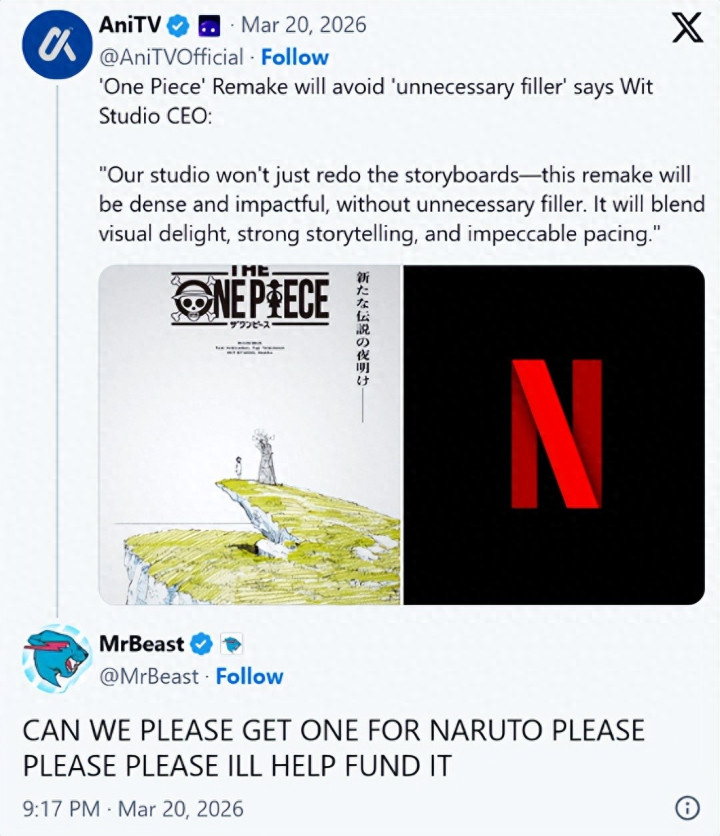Follow the AniTVOfficial account

tap(295, 57)
